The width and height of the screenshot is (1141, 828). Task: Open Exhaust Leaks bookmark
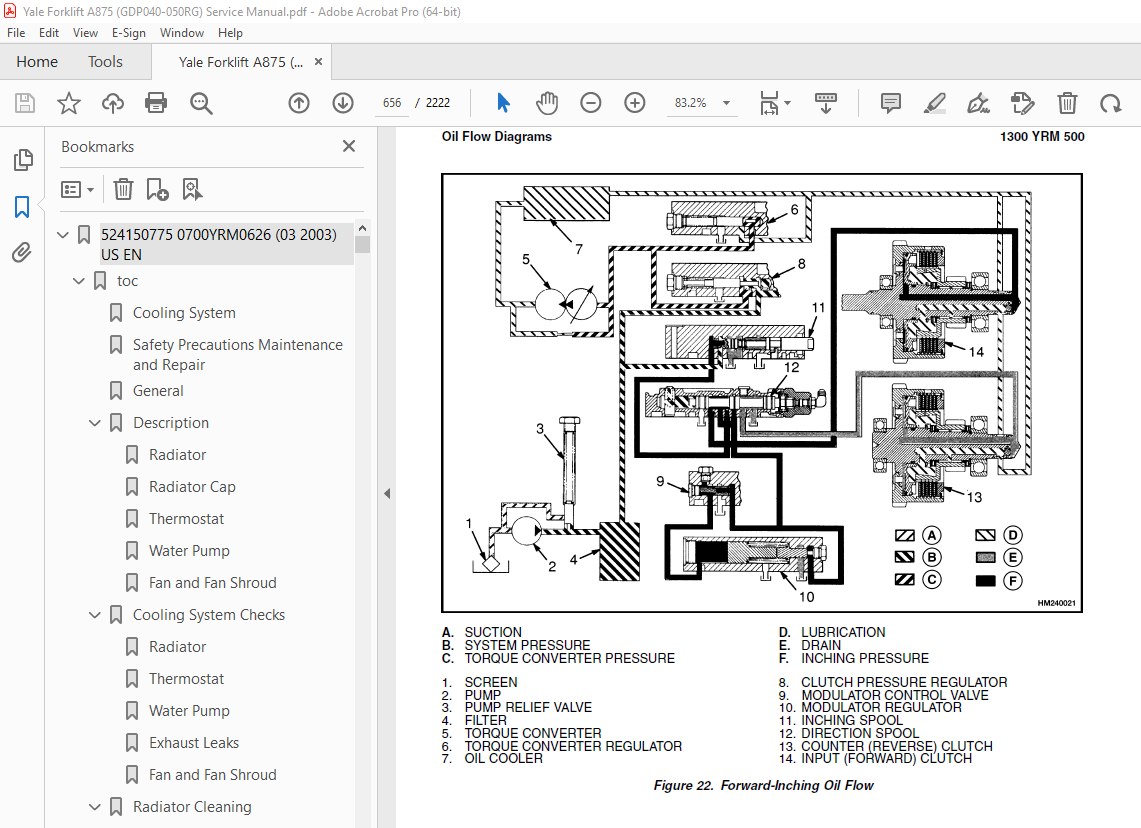194,743
